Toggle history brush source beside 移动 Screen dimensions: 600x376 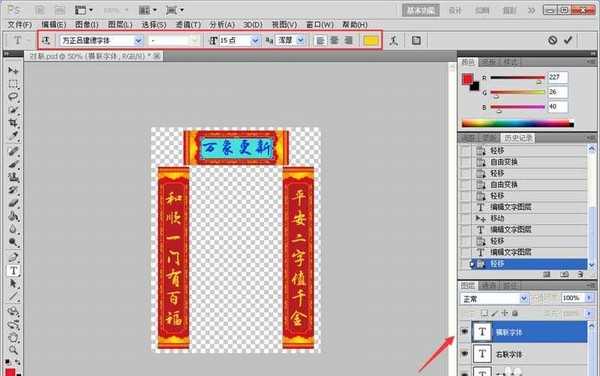(x=465, y=218)
